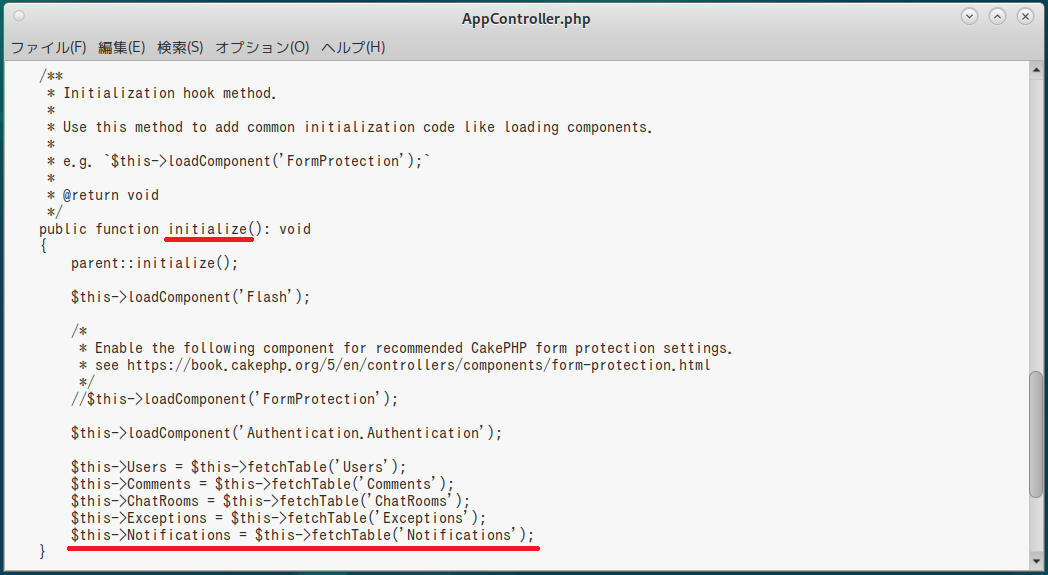Click the vertical scrollbar thumb
Screen dimensions: 1048x575
point(1036,434)
